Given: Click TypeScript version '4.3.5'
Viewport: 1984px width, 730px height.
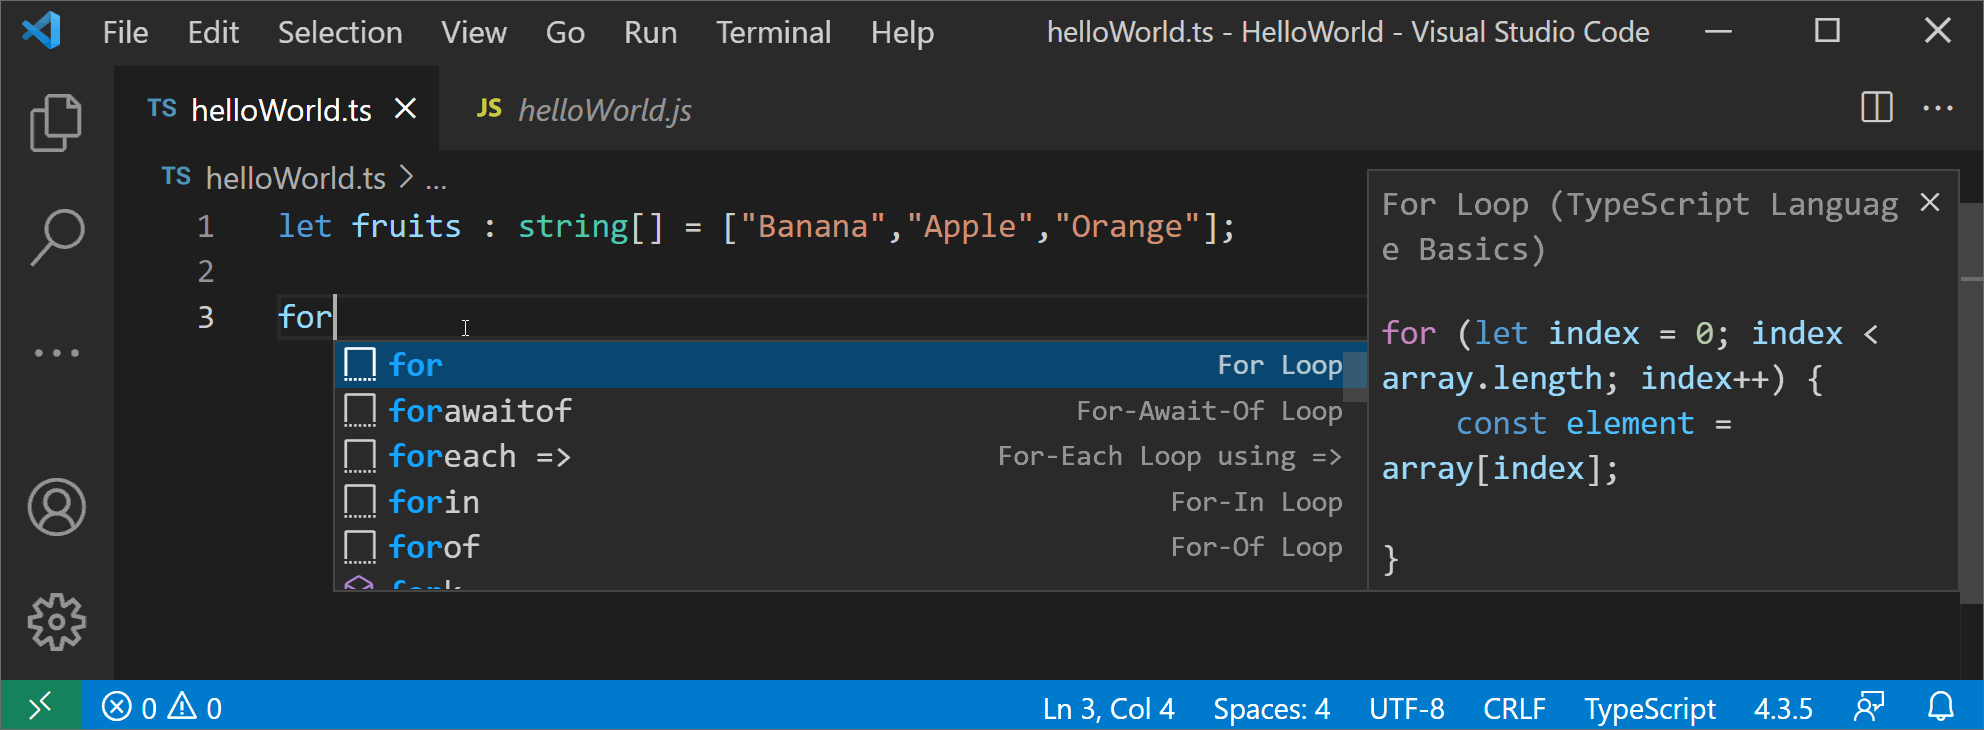Looking at the screenshot, I should 1783,708.
